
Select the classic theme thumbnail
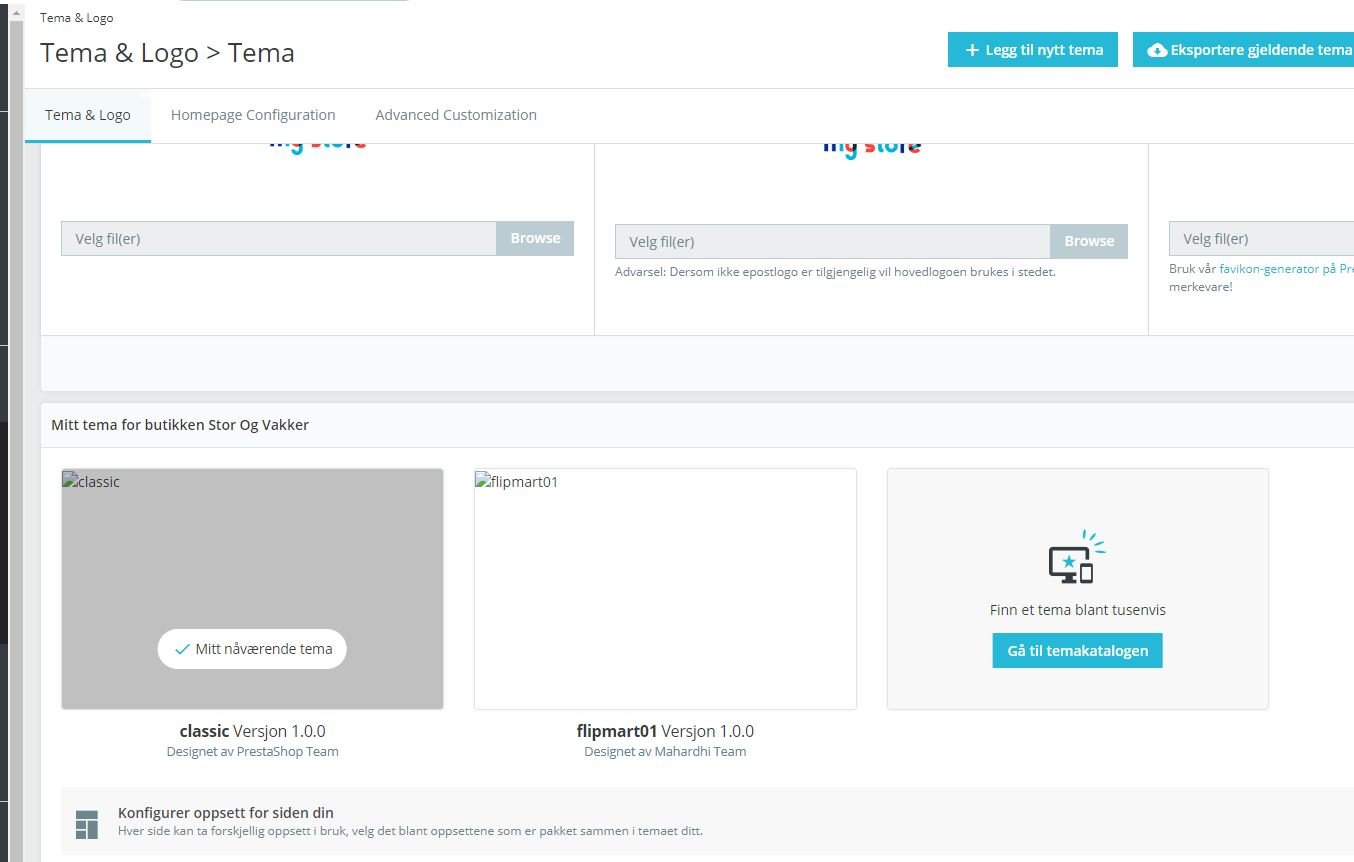click(x=252, y=589)
